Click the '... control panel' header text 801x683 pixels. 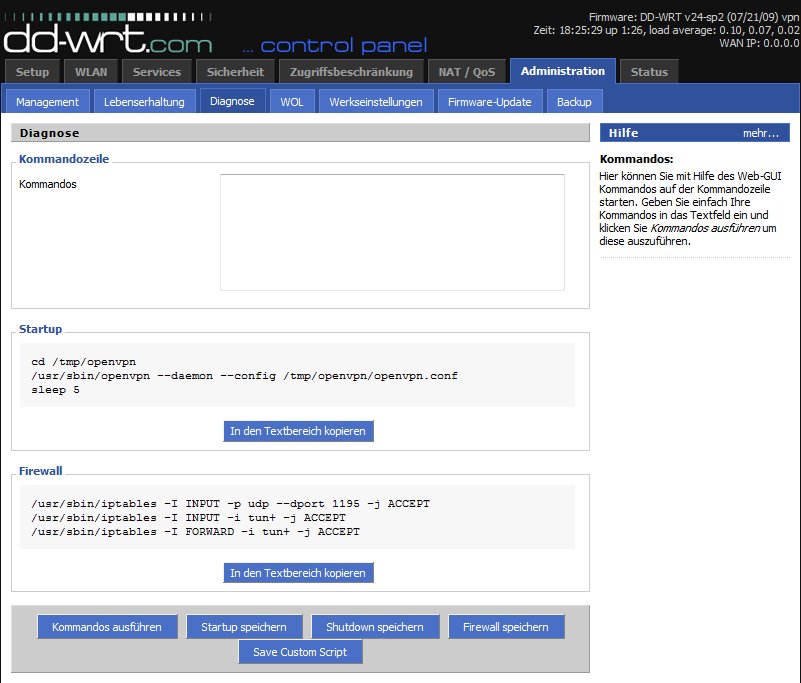tap(335, 45)
